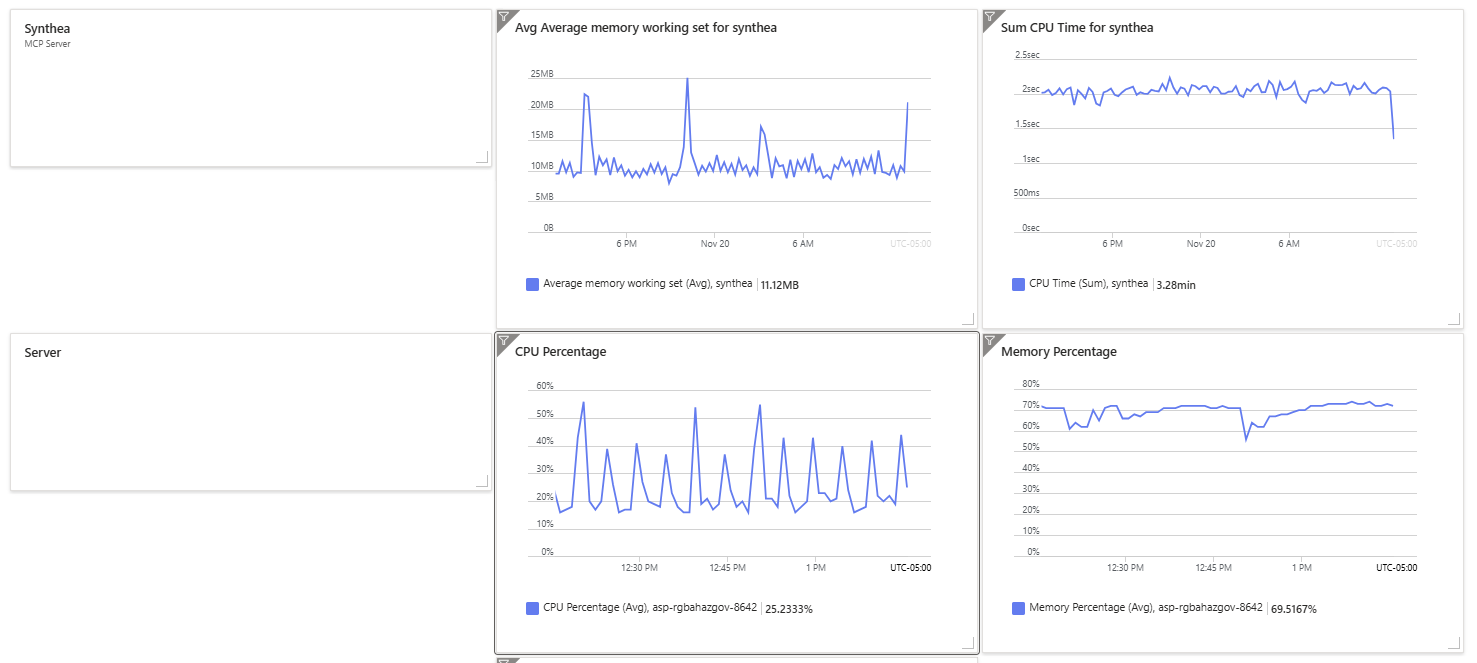Viewport: 1477px width, 663px height.
Task: Click the filter icon on the Sum CPU Time tile
Action: (x=989, y=16)
